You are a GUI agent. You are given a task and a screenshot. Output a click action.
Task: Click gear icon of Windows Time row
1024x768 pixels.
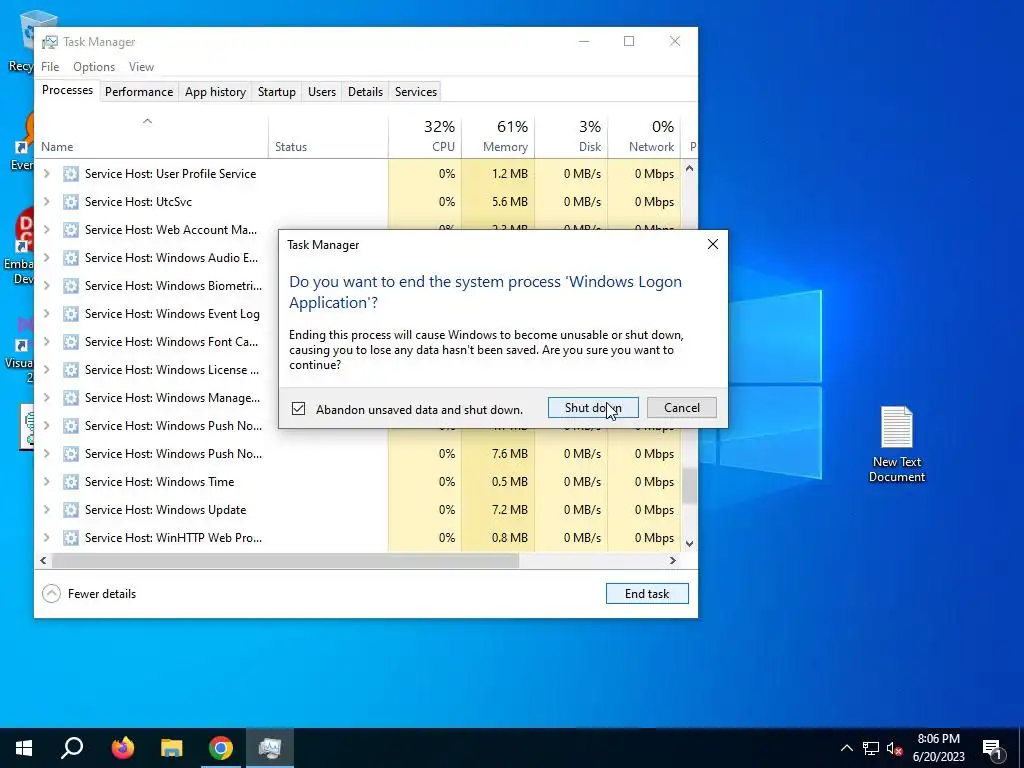click(71, 482)
